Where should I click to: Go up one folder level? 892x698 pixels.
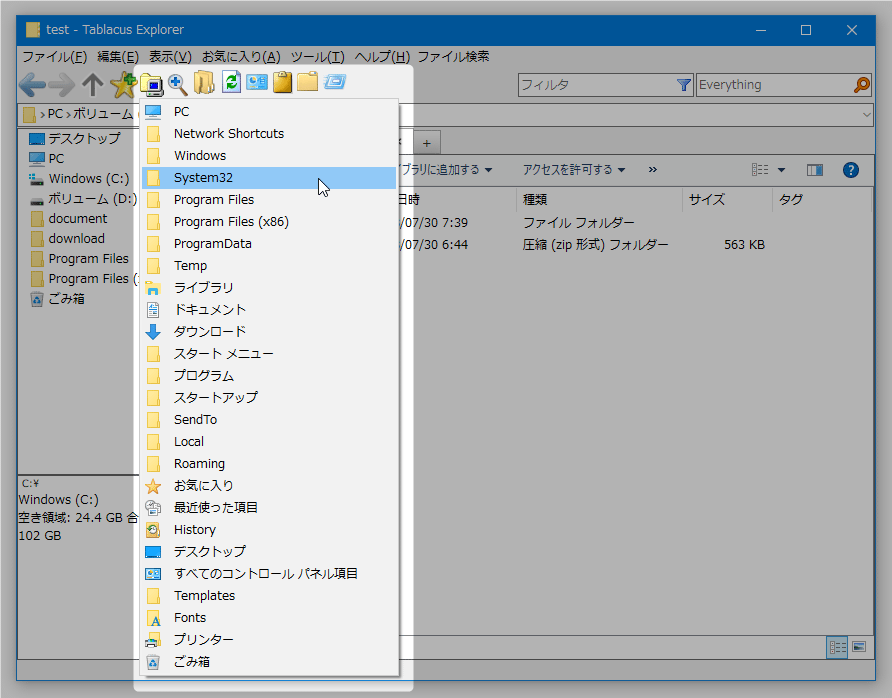92,85
